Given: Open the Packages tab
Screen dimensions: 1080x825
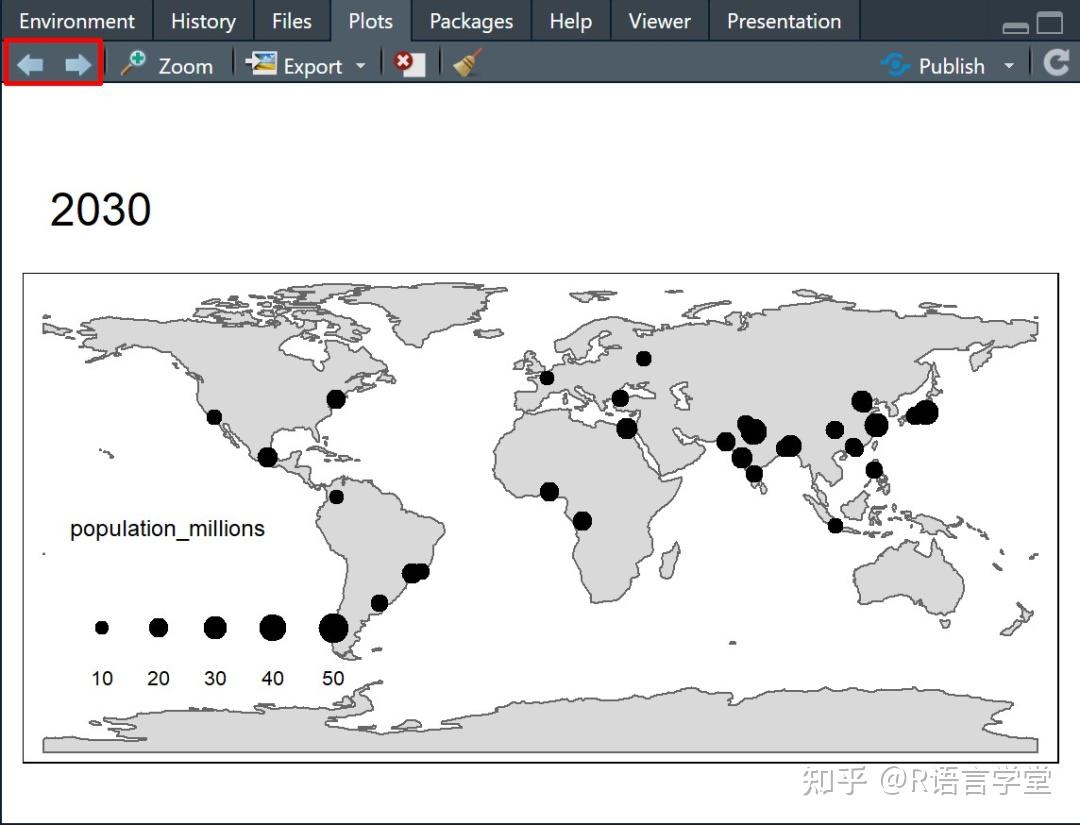Looking at the screenshot, I should click(471, 20).
